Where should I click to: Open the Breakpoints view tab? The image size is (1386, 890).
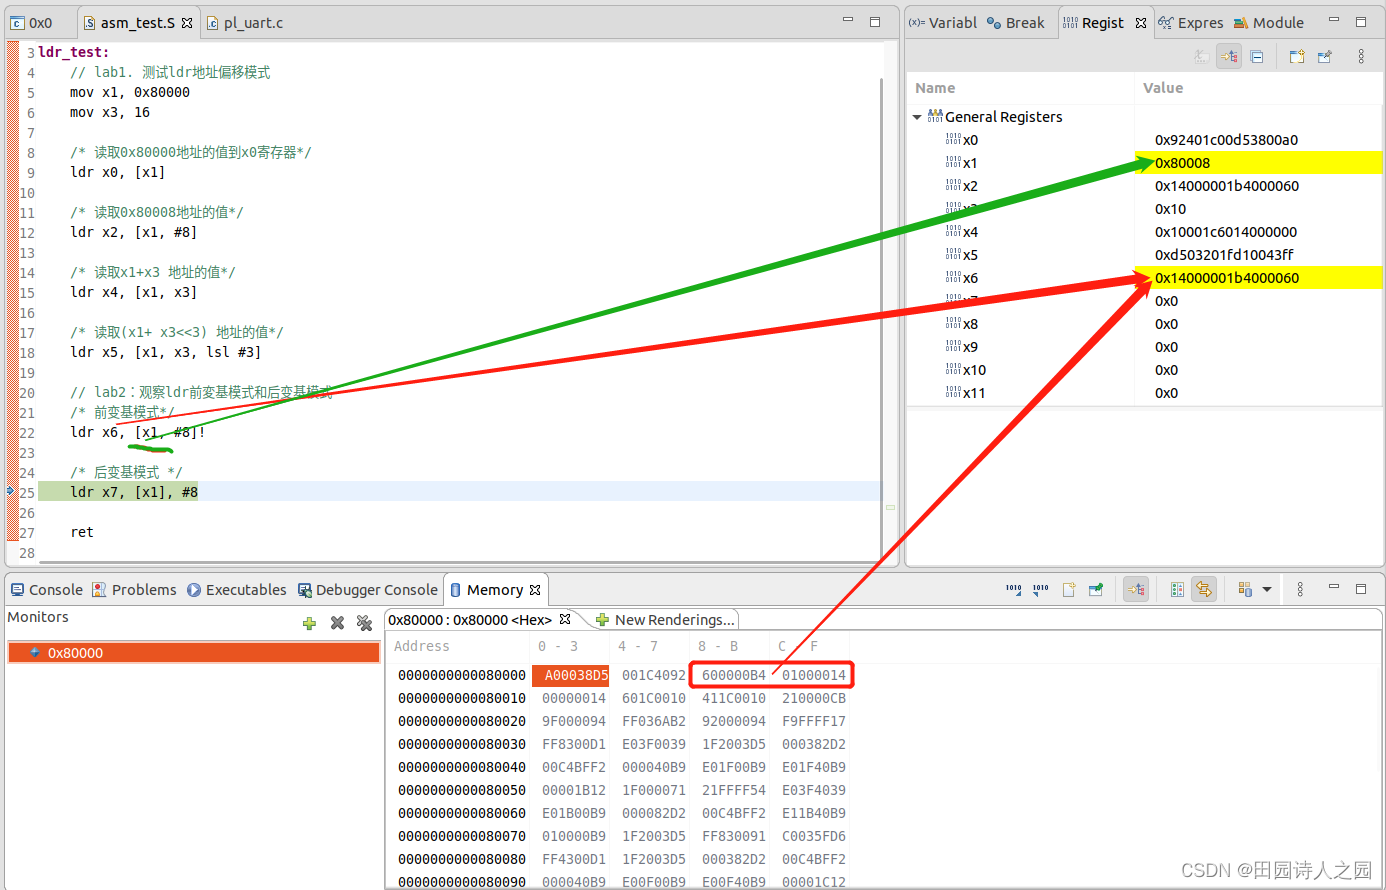pyautogui.click(x=1015, y=22)
